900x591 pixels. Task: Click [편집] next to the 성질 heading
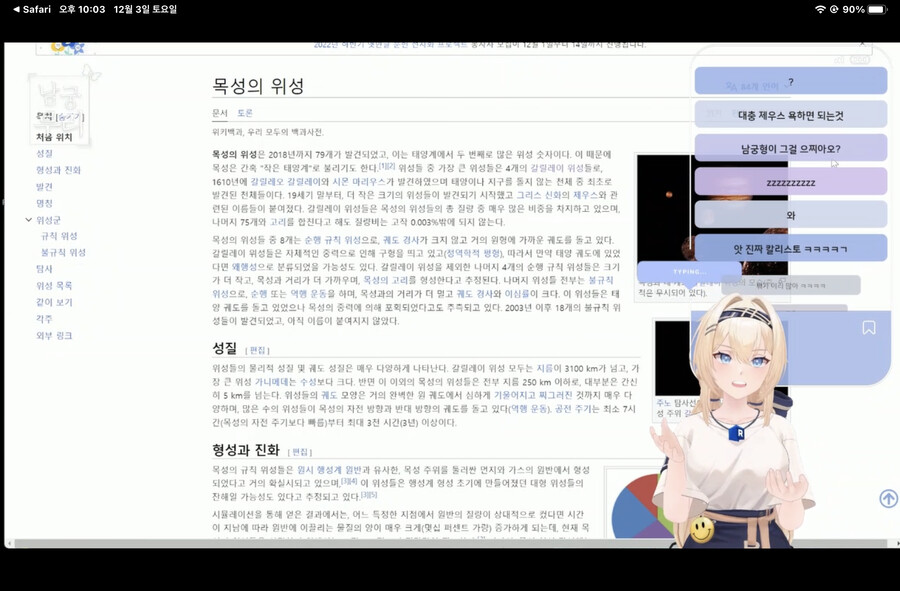tap(256, 350)
